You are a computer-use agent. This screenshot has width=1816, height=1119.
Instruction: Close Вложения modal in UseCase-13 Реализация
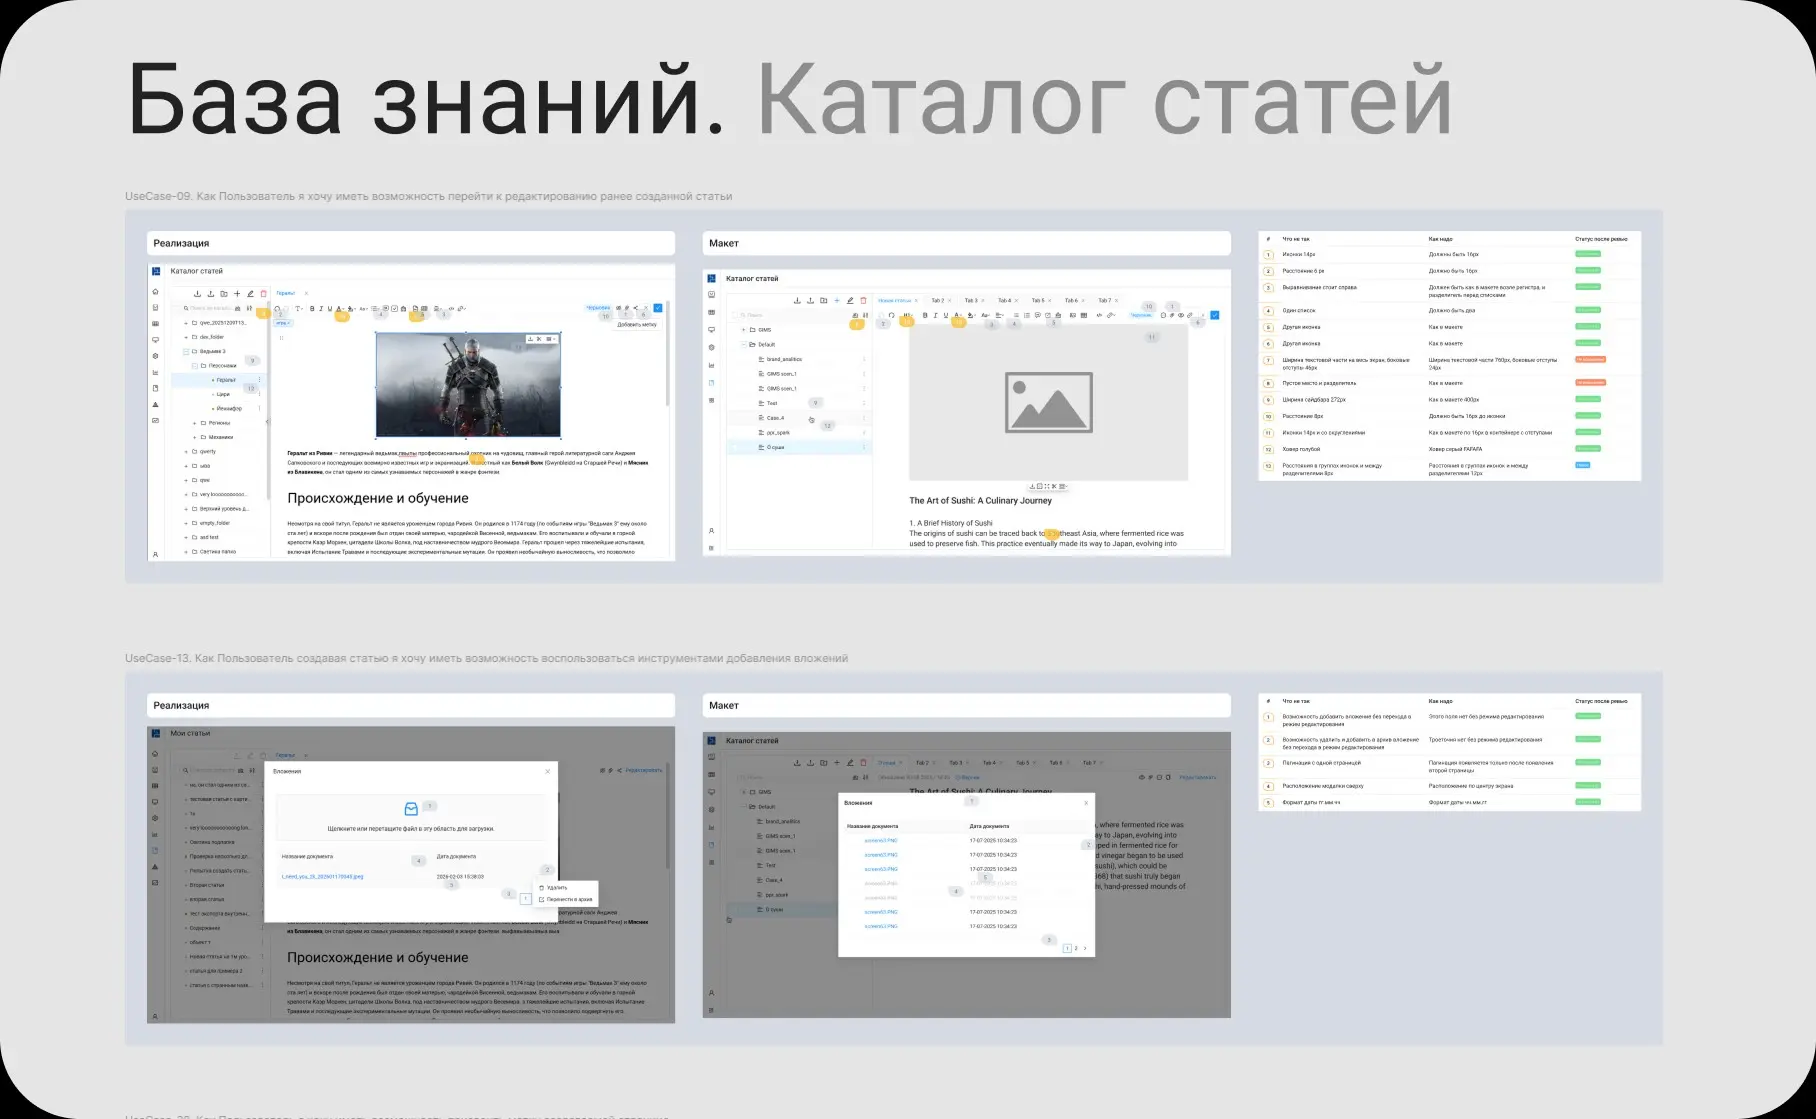tap(548, 771)
